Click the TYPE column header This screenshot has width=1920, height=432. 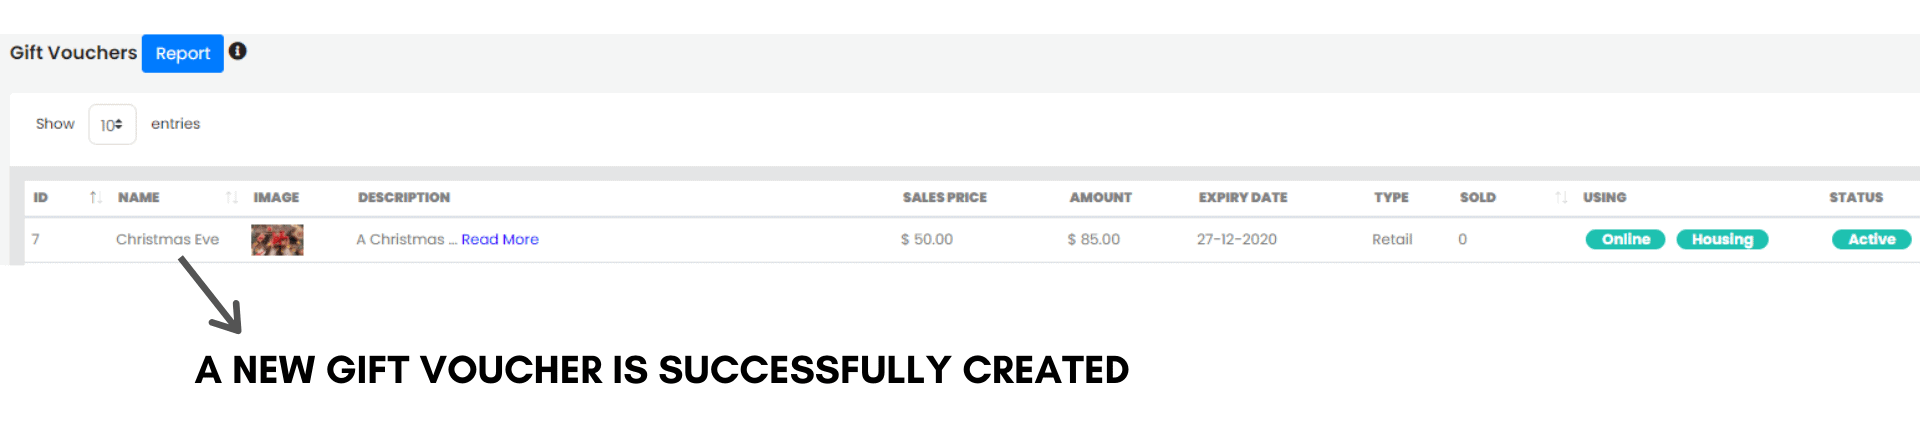pos(1391,198)
